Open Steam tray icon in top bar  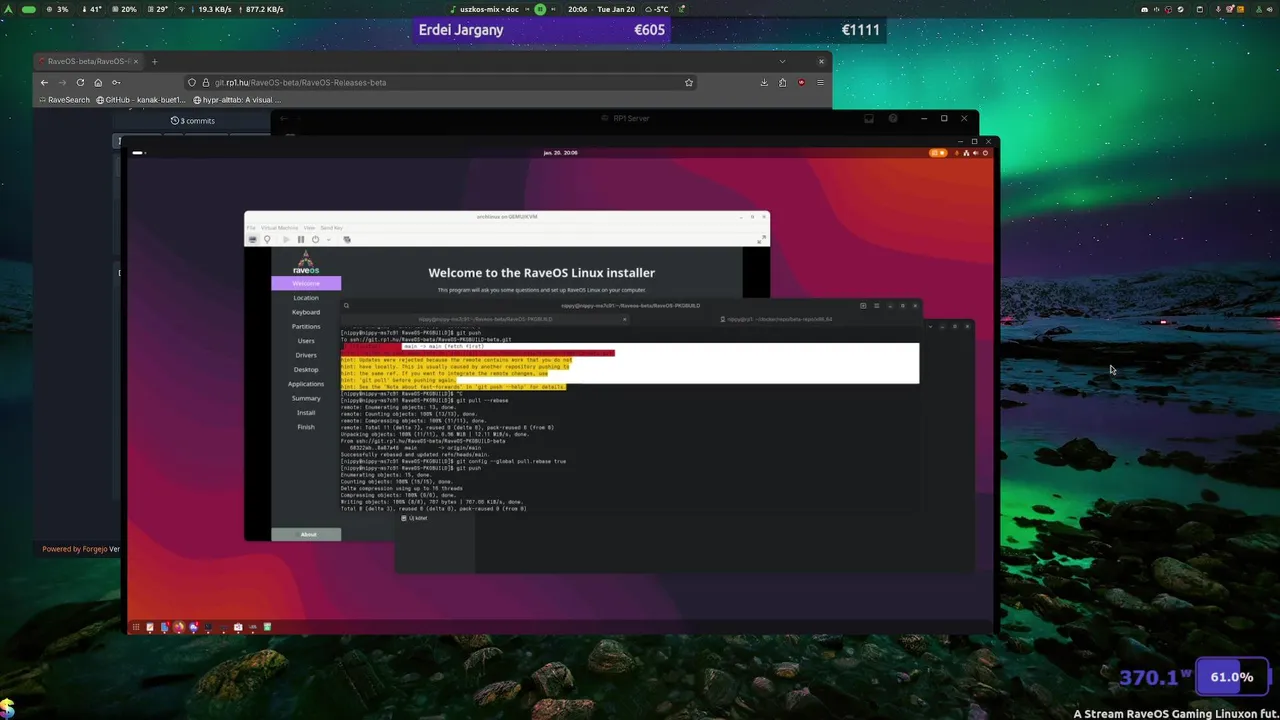click(1180, 9)
